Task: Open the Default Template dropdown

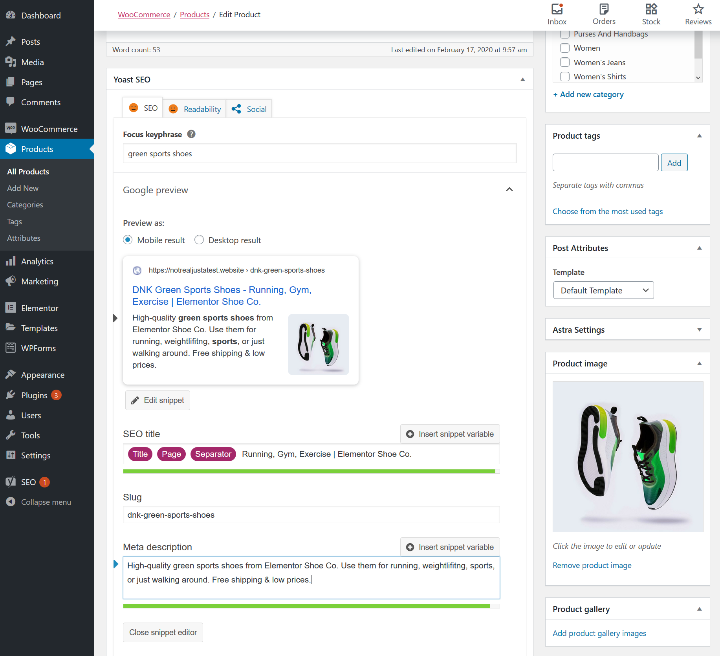Action: [x=602, y=290]
